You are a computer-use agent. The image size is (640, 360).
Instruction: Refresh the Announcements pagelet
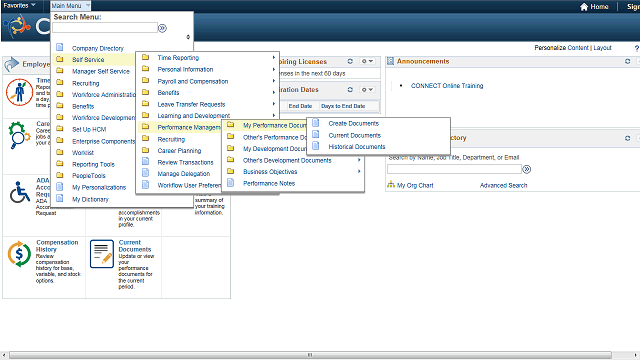[x=627, y=61]
